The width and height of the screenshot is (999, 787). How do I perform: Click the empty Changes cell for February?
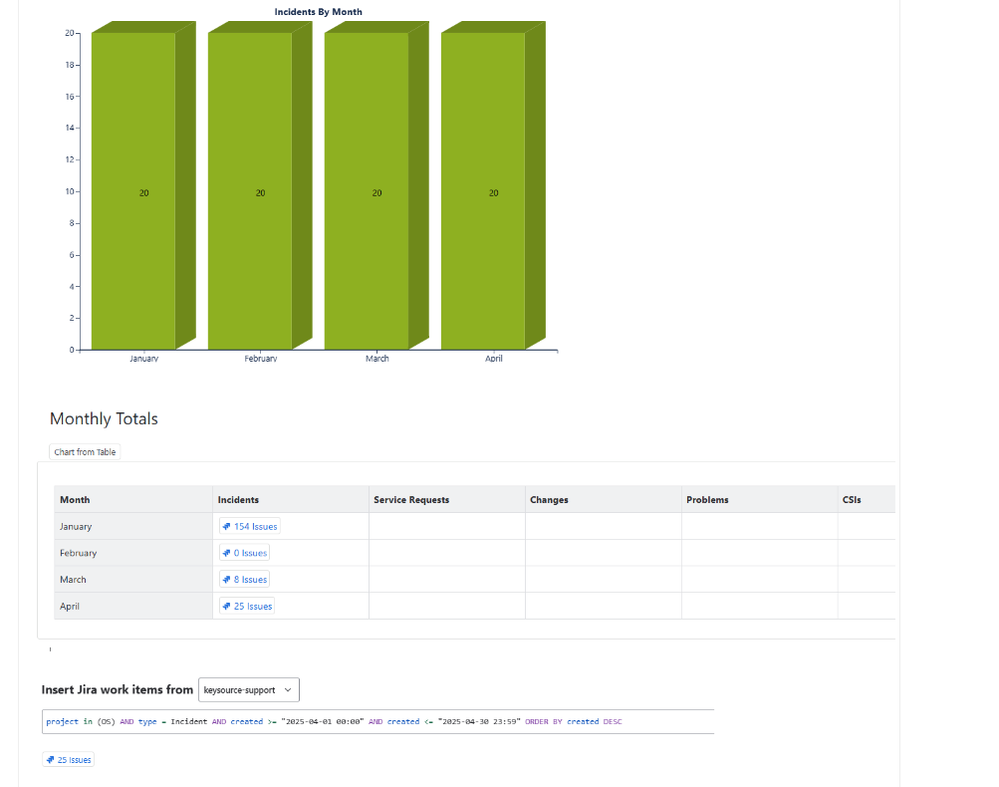point(603,553)
